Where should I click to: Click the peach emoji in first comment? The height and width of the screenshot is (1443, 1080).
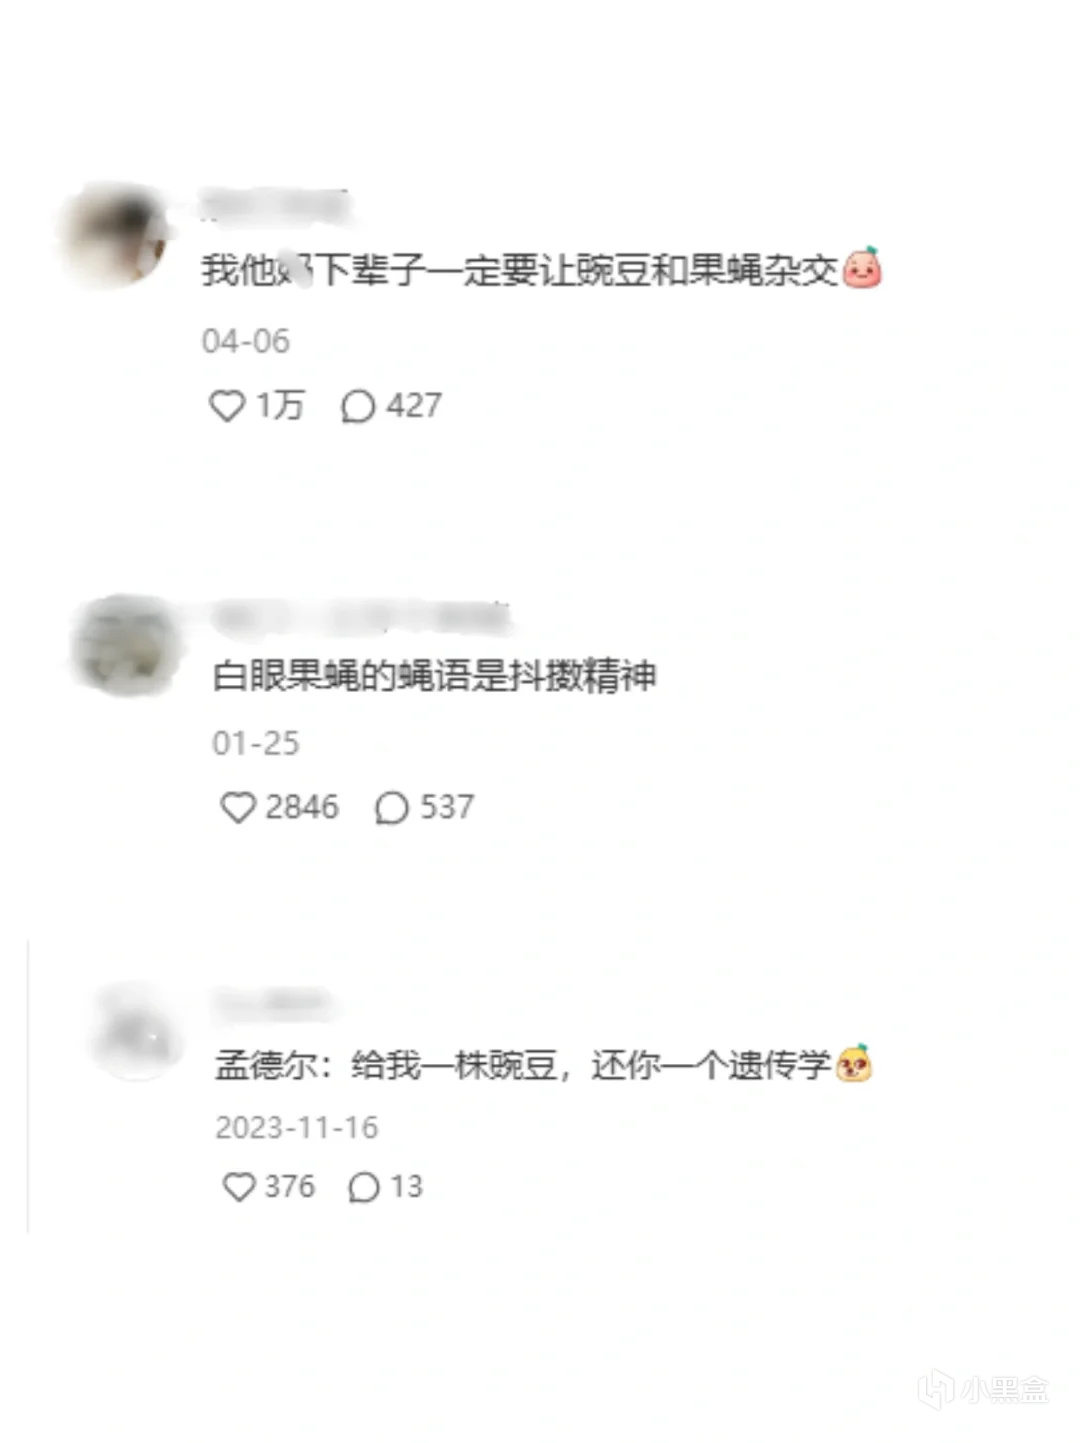coord(862,268)
